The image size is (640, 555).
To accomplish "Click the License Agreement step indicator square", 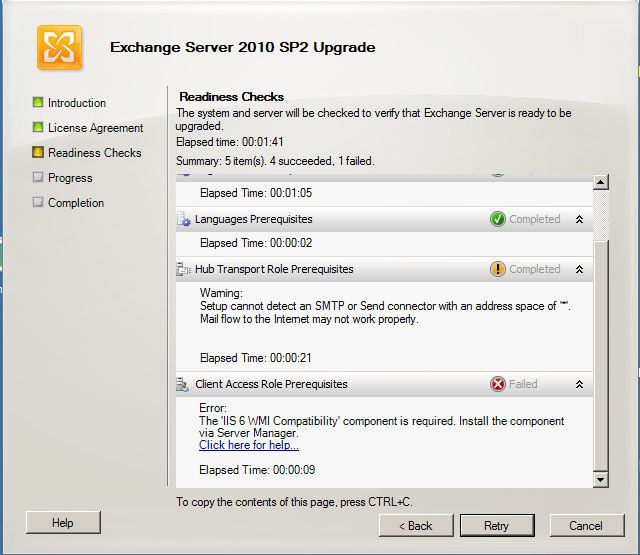I will pyautogui.click(x=38, y=127).
